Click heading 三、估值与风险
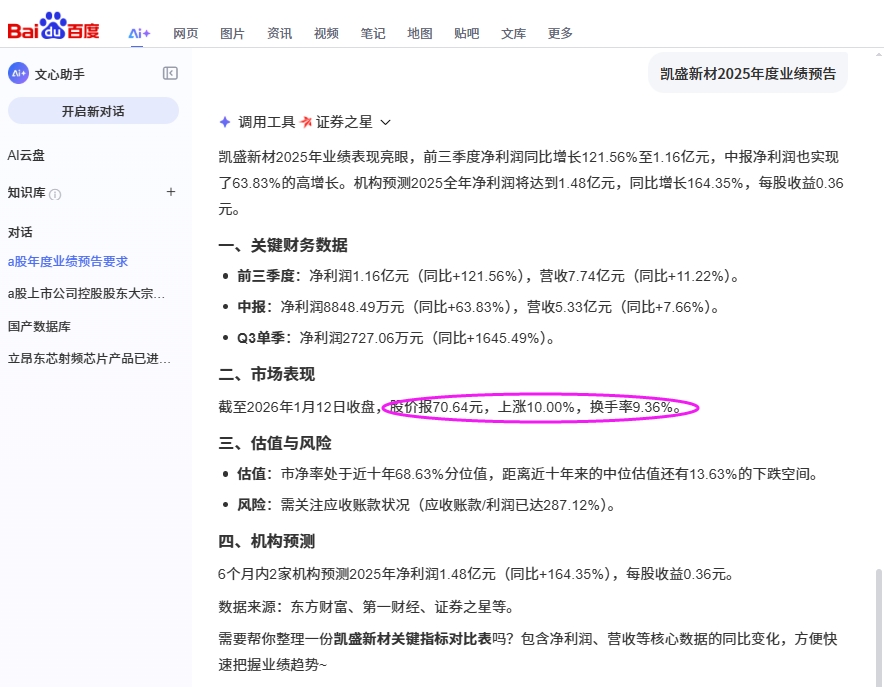This screenshot has height=687, width=884. pos(275,443)
